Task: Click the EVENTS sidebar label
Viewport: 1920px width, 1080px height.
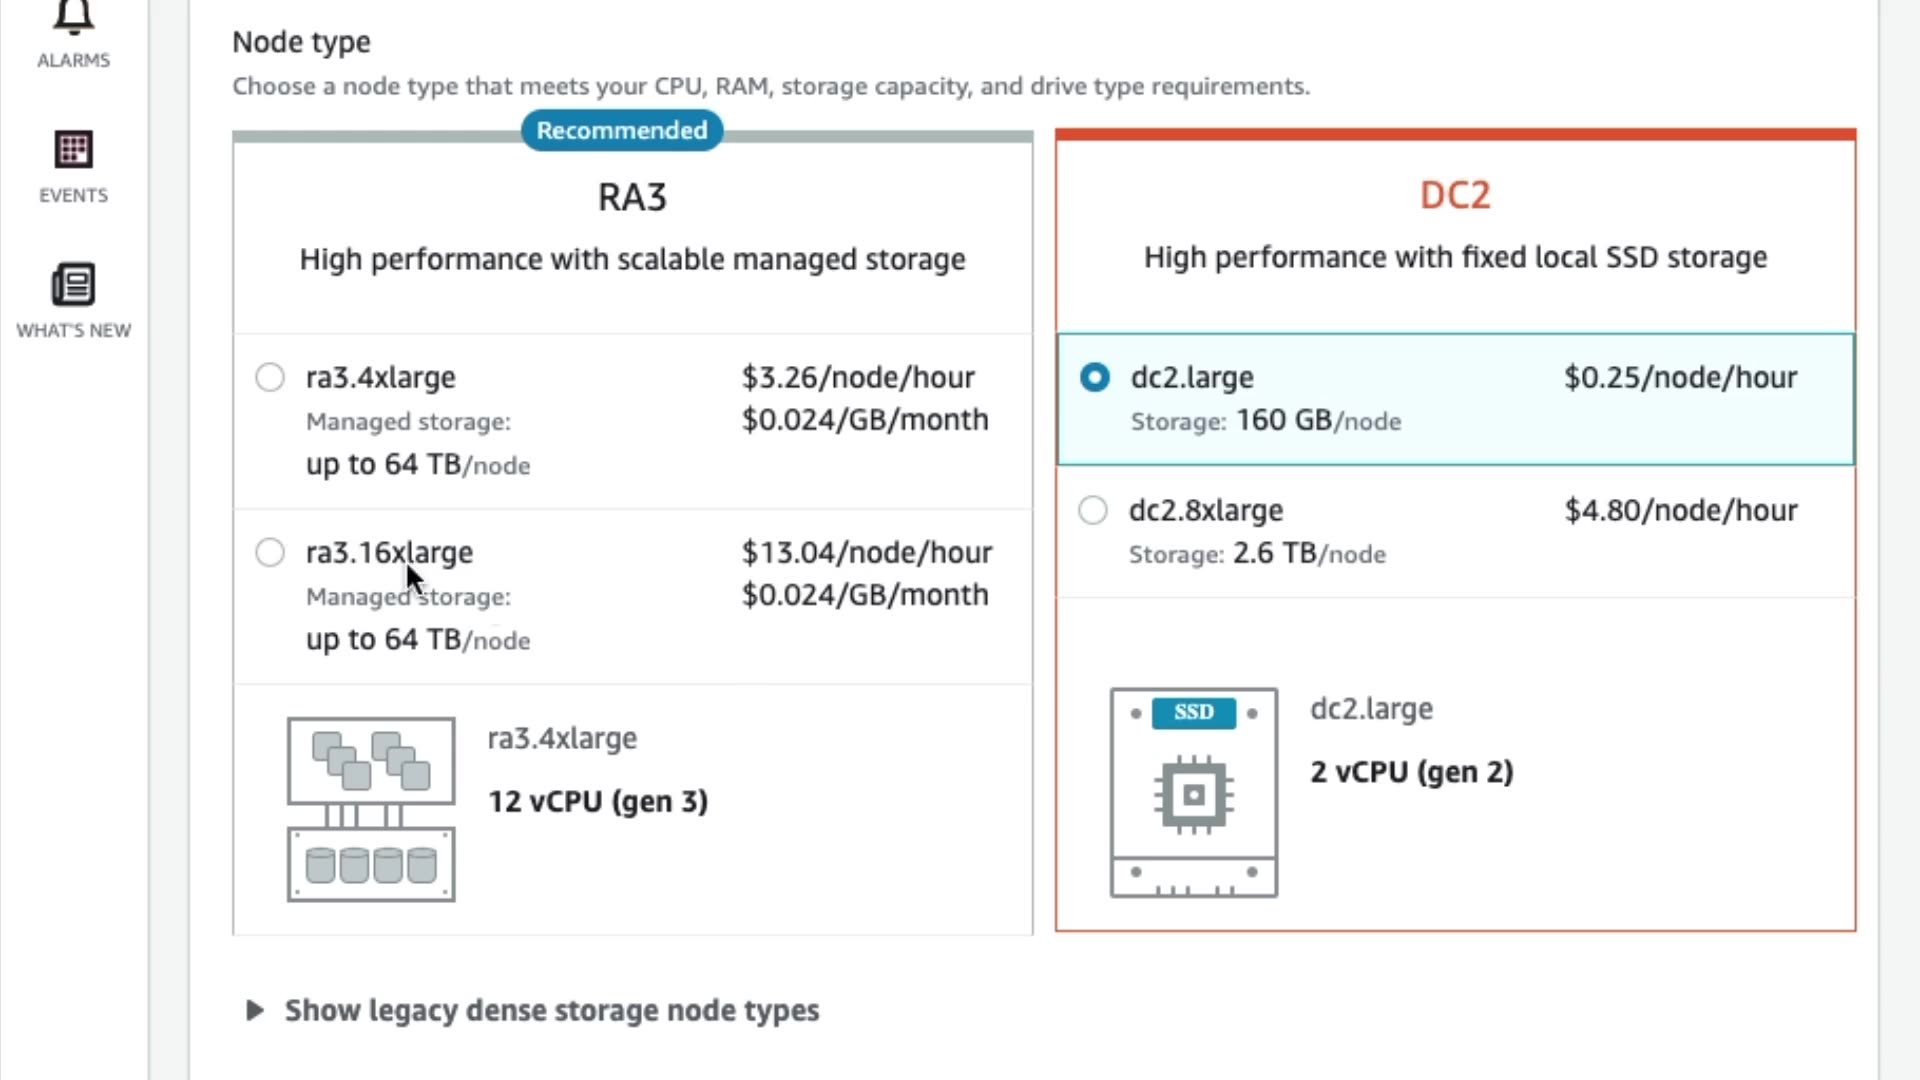Action: (73, 195)
